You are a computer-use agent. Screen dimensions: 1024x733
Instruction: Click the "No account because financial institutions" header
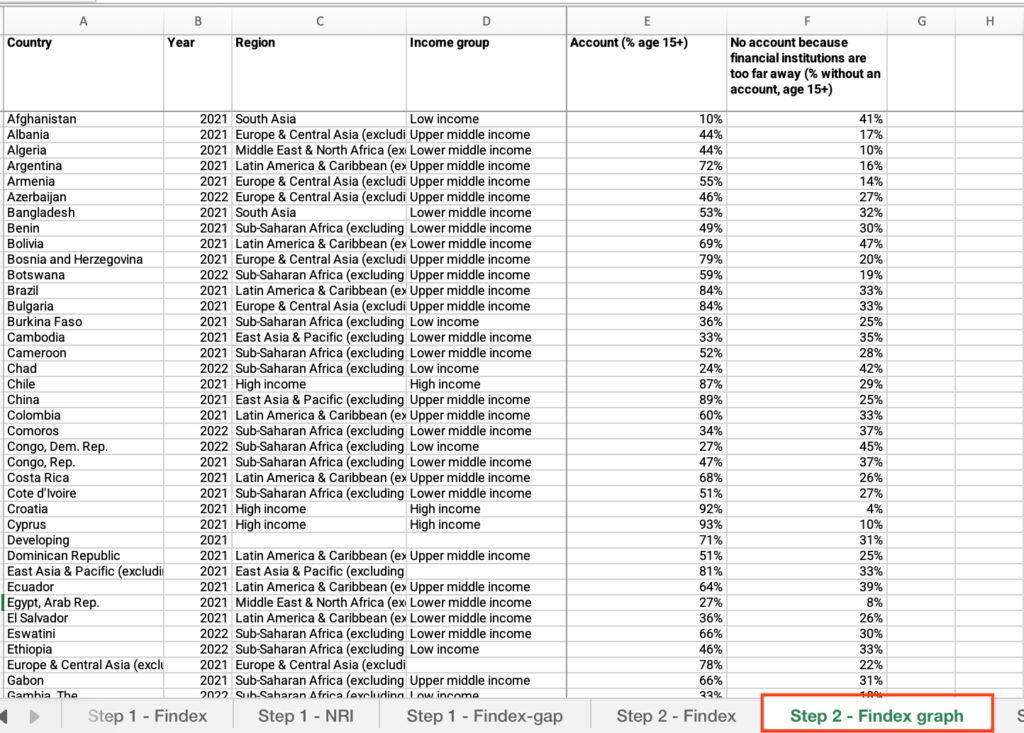pos(807,73)
